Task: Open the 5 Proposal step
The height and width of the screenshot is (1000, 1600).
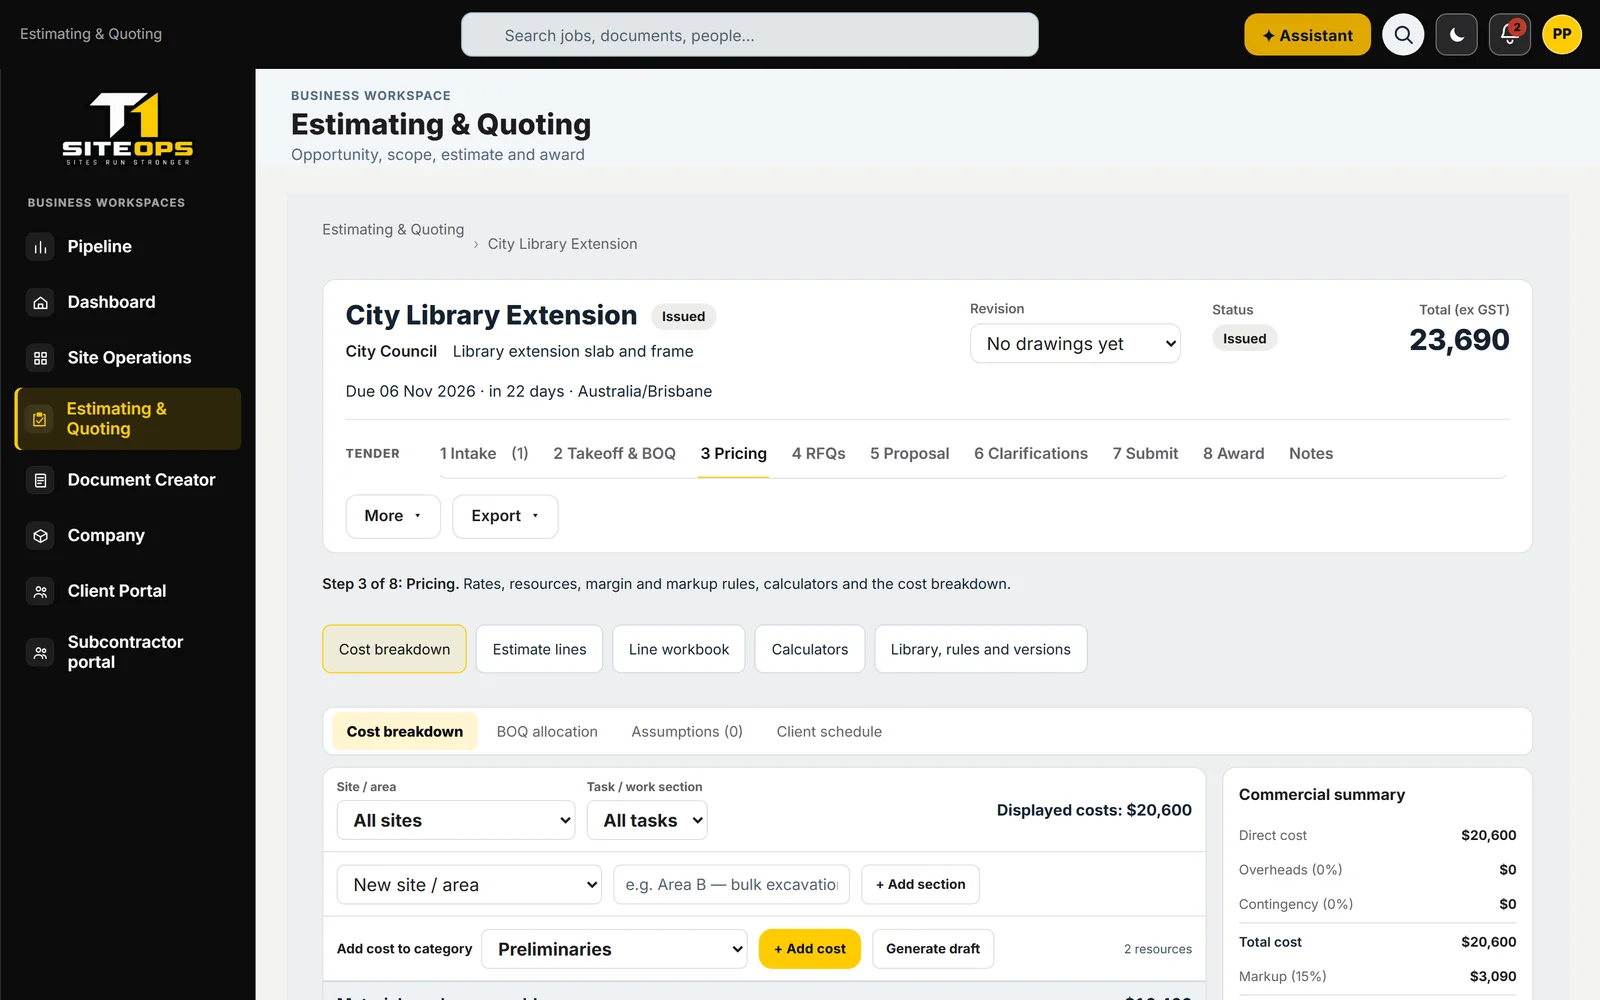Action: (909, 454)
